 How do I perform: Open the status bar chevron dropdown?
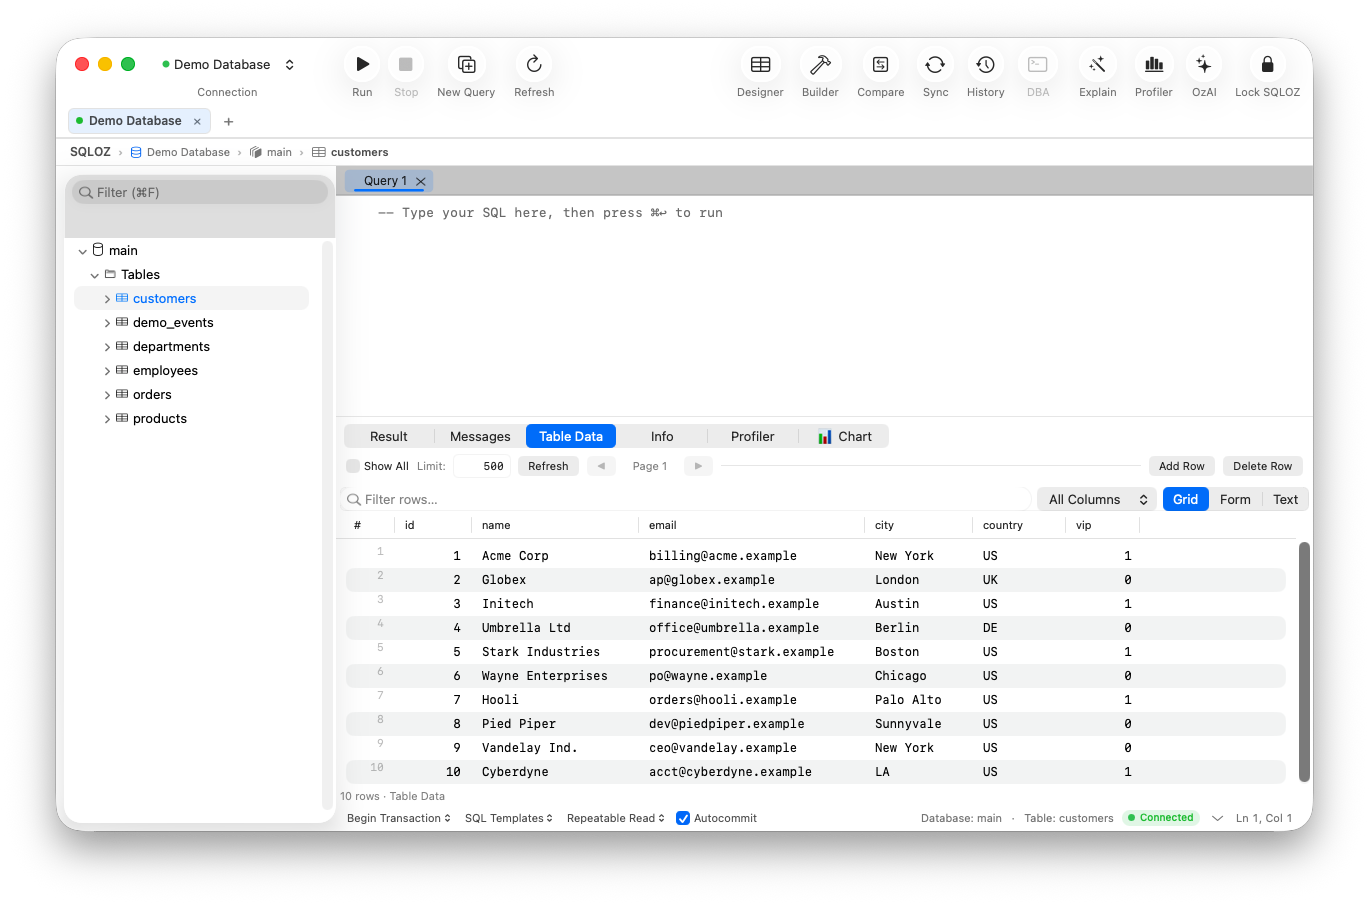(1217, 818)
